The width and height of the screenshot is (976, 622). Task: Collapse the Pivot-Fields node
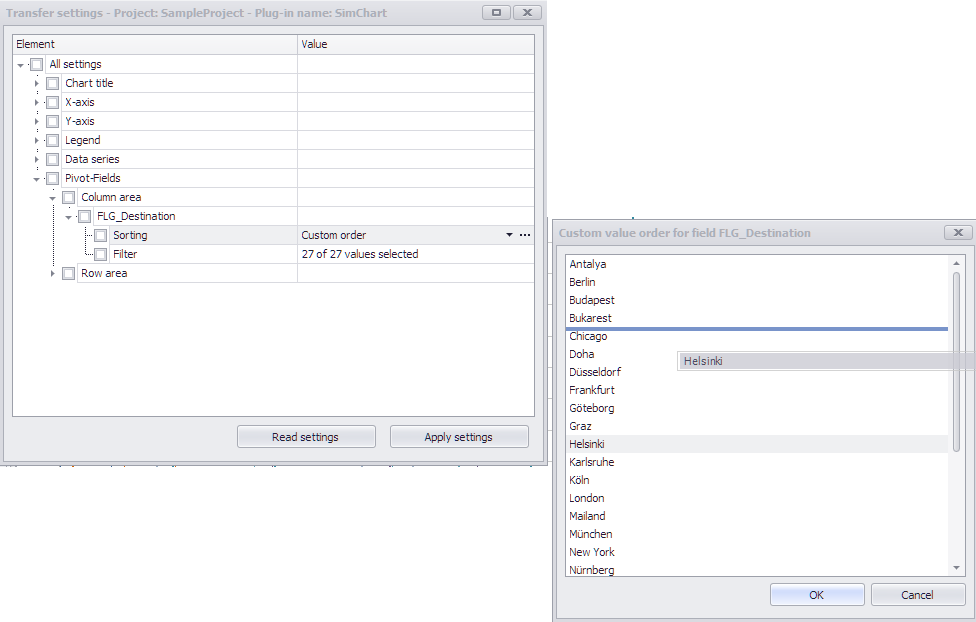36,179
